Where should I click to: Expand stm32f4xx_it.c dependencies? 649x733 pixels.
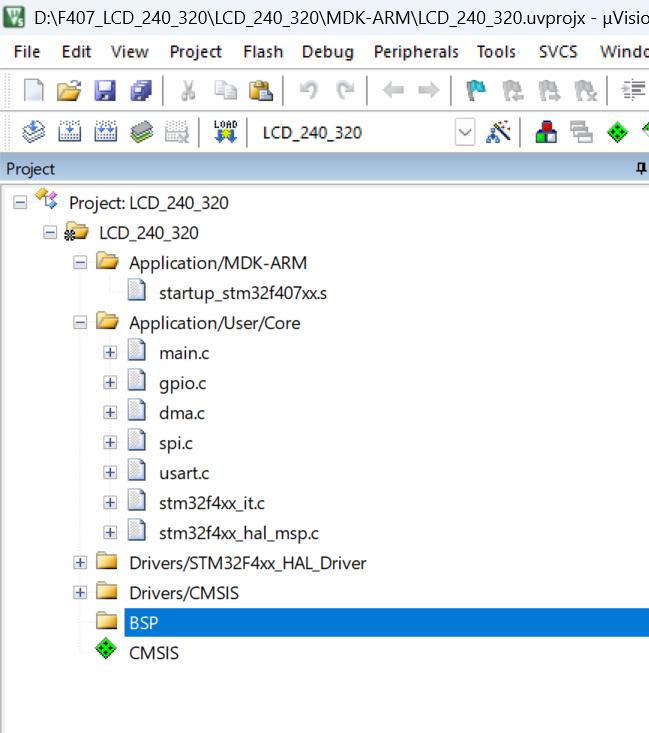pos(110,503)
